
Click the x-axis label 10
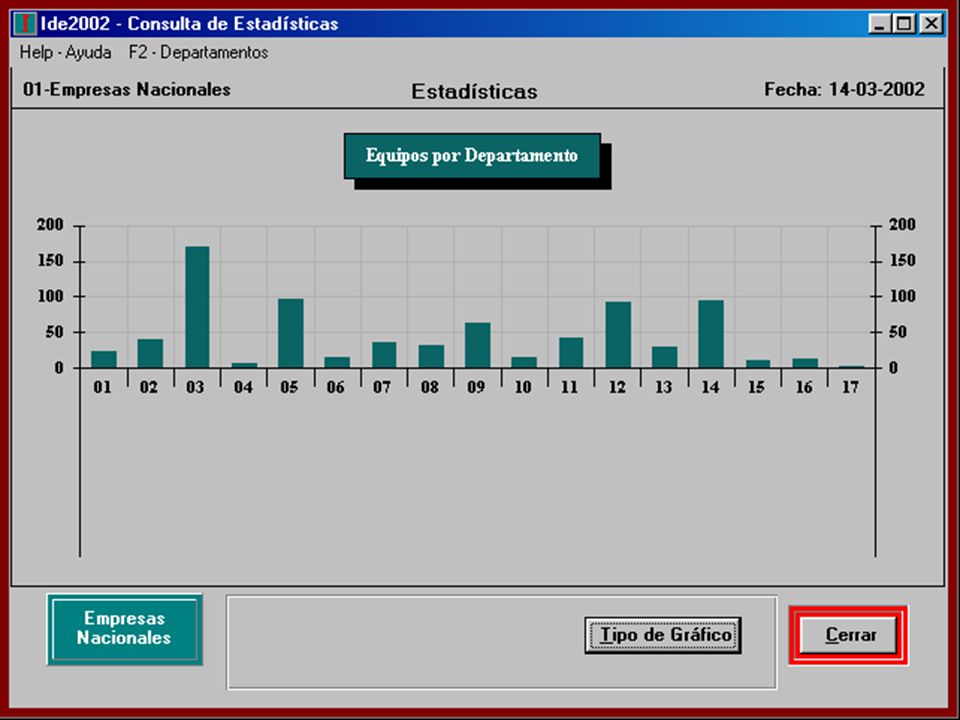coord(523,387)
